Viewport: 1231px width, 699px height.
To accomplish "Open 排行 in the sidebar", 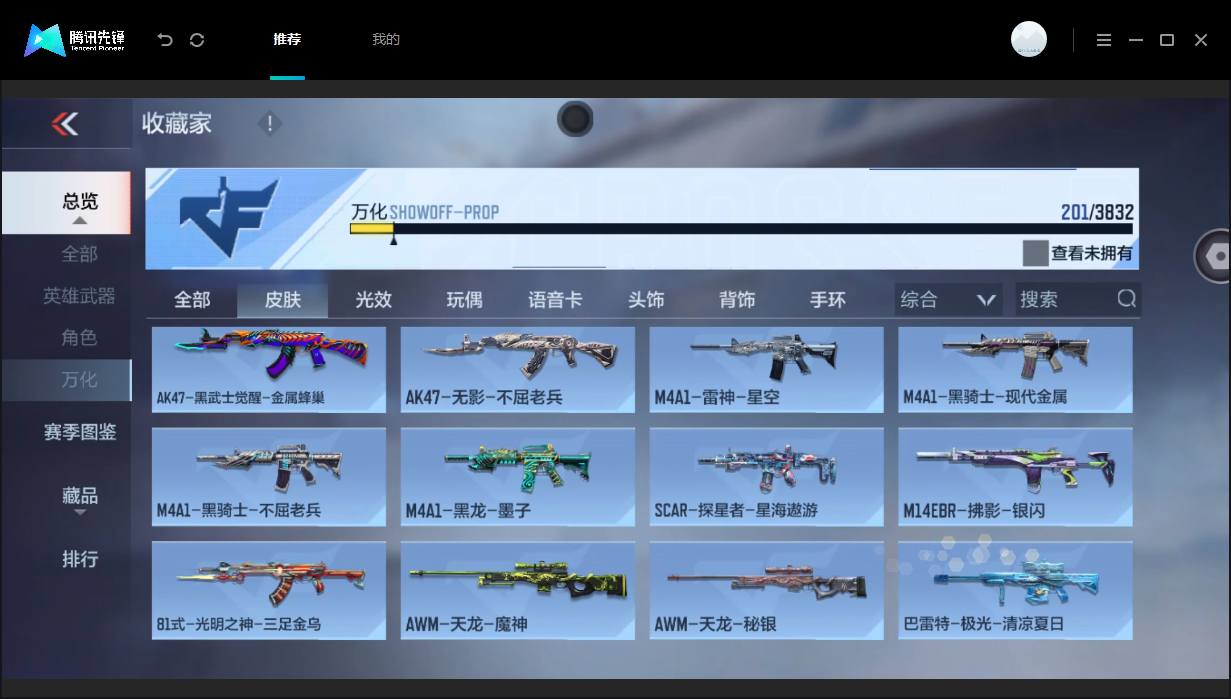I will tap(80, 559).
